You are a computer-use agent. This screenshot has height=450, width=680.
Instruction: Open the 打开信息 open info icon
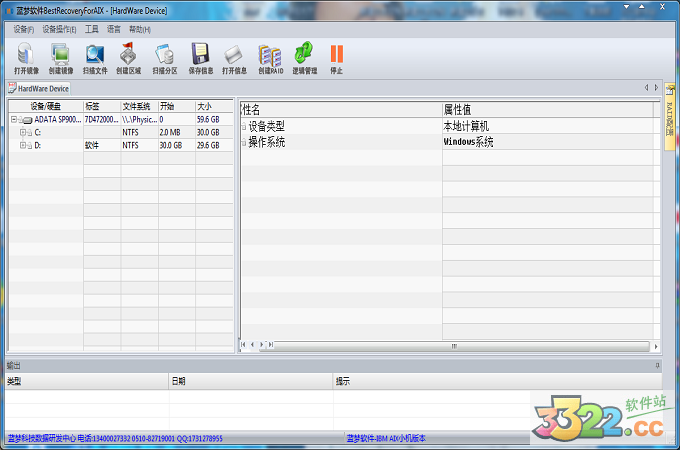pos(234,59)
